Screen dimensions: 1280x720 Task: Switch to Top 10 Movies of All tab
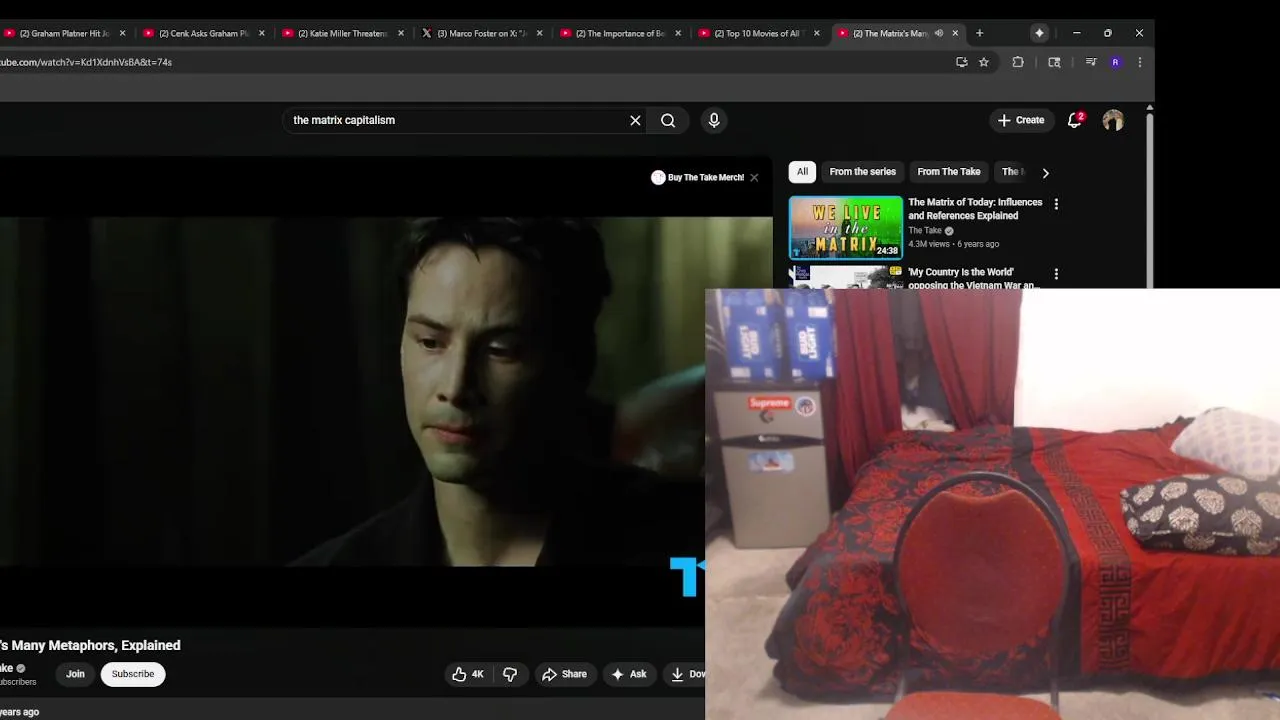759,33
